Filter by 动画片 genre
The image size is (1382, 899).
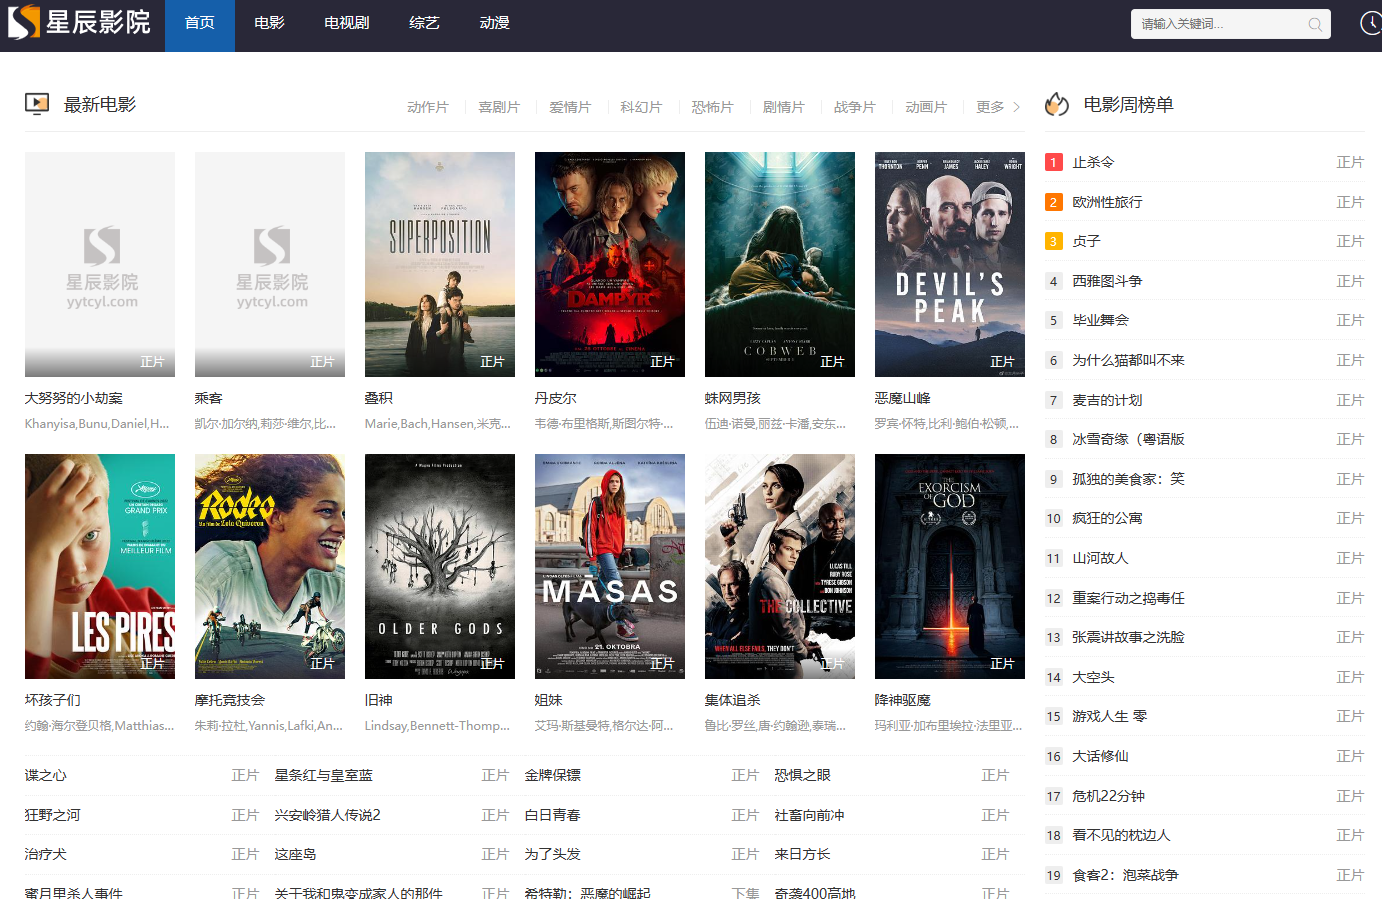925,107
